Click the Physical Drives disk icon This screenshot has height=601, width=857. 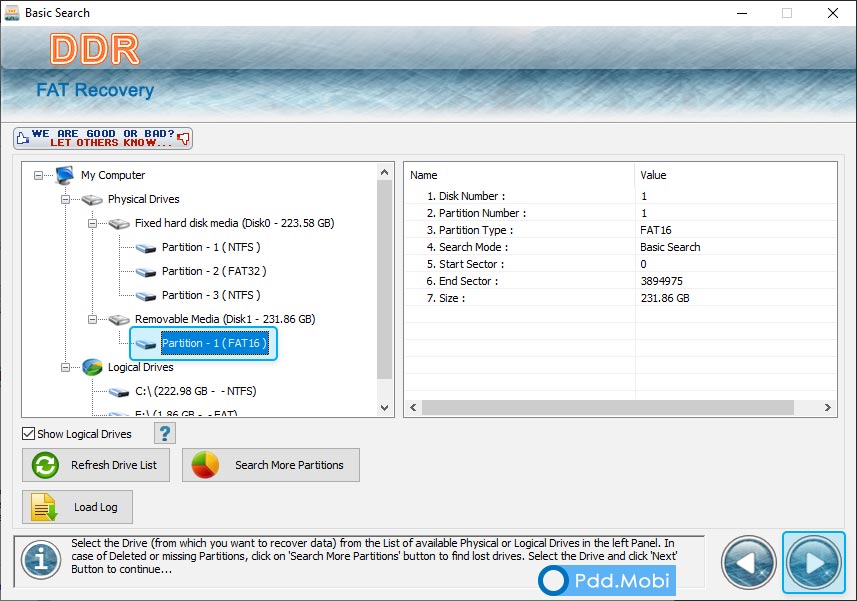coord(92,199)
